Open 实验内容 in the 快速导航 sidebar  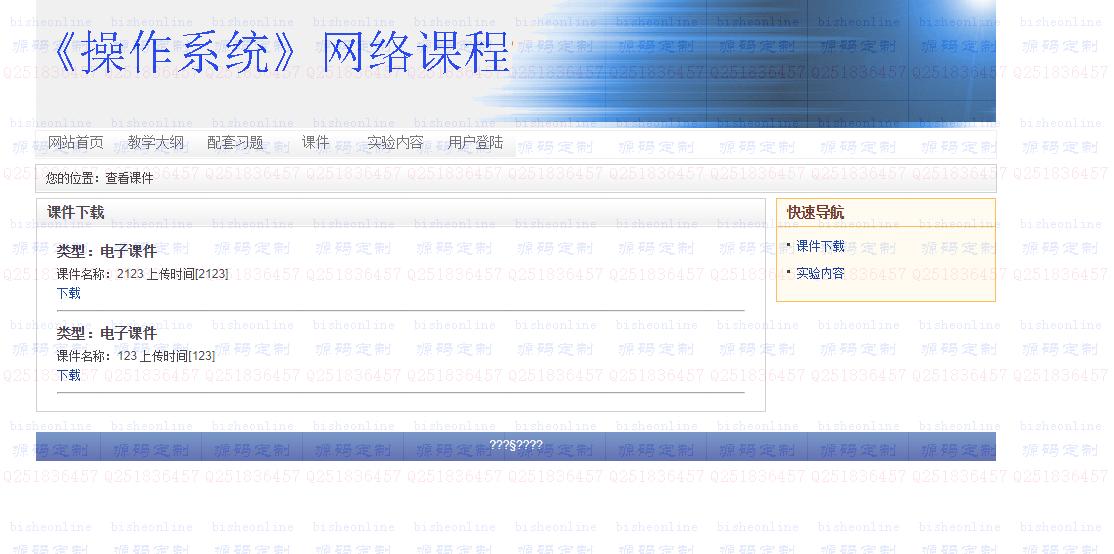pos(820,273)
